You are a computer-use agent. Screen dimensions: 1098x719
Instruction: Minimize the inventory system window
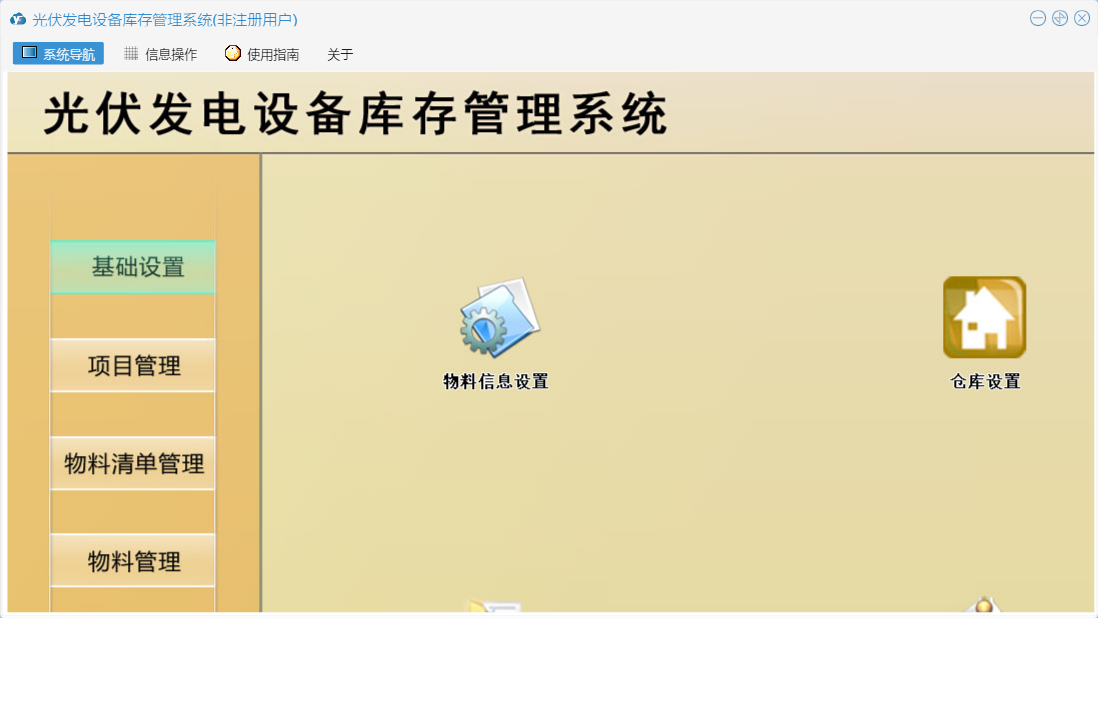click(1038, 18)
